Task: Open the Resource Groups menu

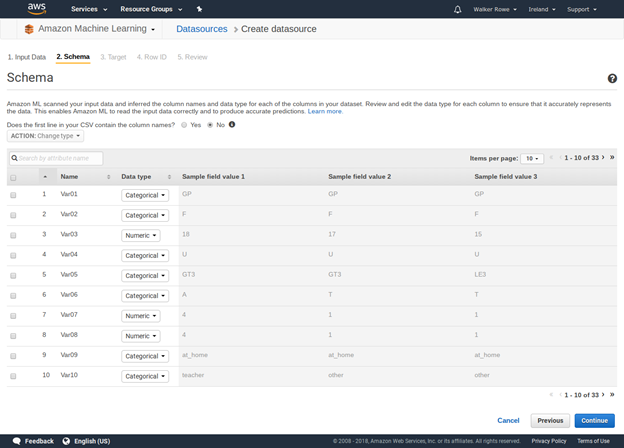Action: point(151,9)
